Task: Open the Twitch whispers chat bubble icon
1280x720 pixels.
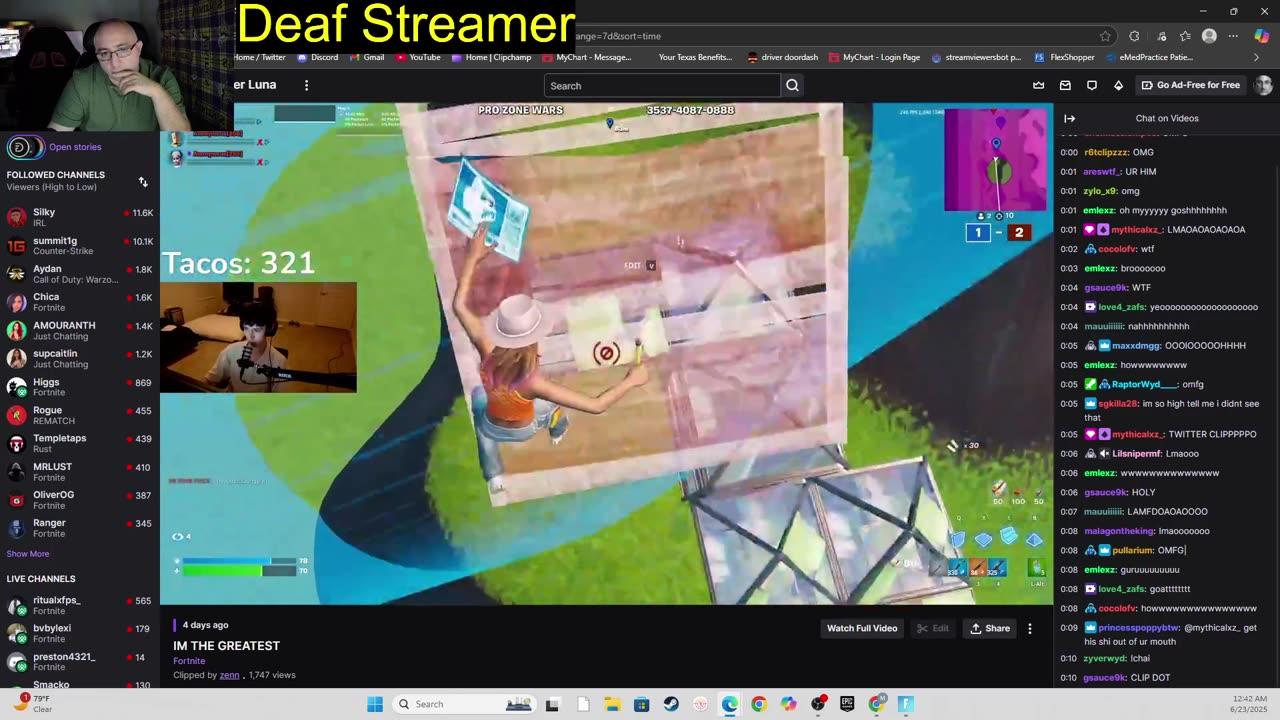Action: click(x=1092, y=85)
